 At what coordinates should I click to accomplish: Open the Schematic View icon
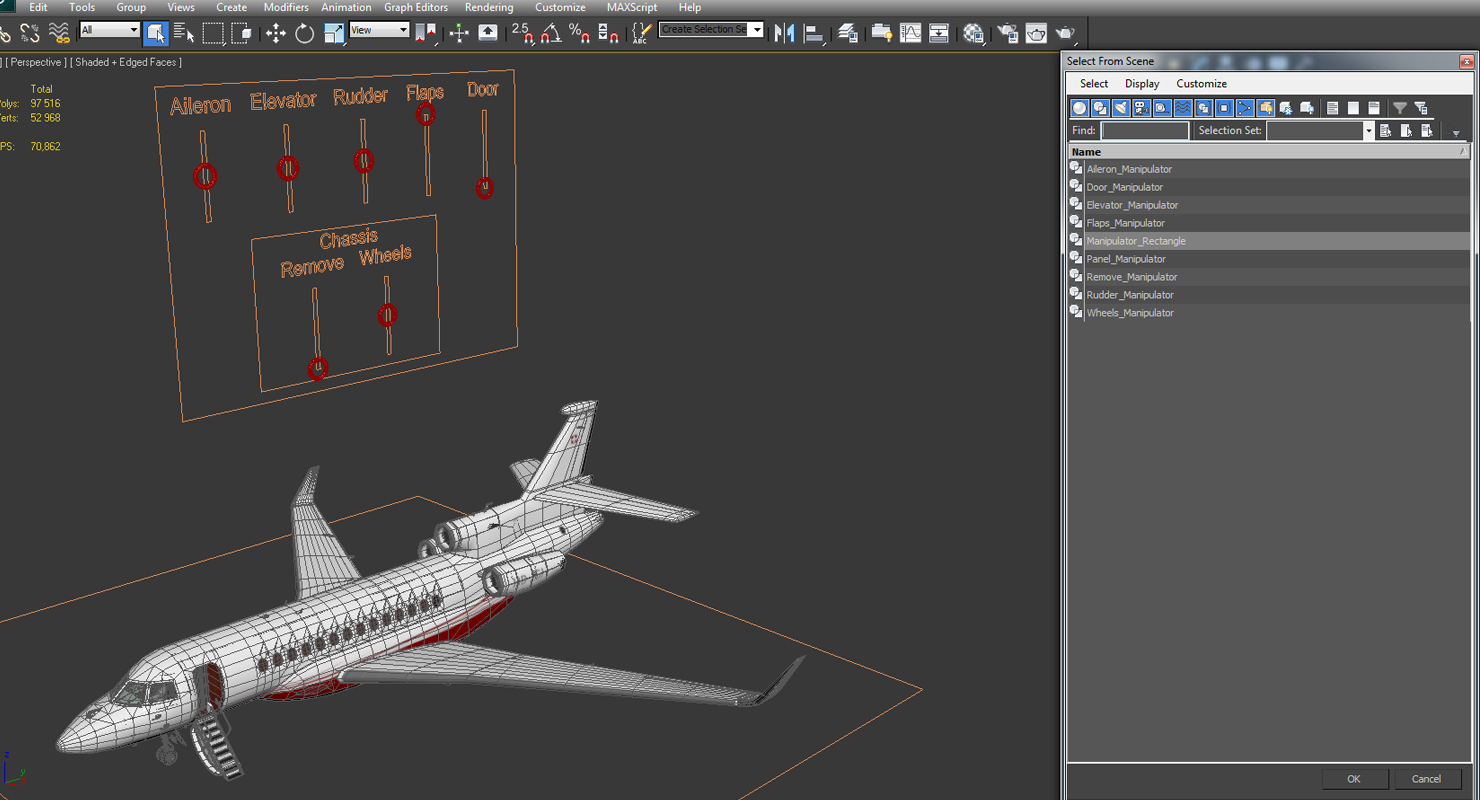pyautogui.click(x=939, y=33)
